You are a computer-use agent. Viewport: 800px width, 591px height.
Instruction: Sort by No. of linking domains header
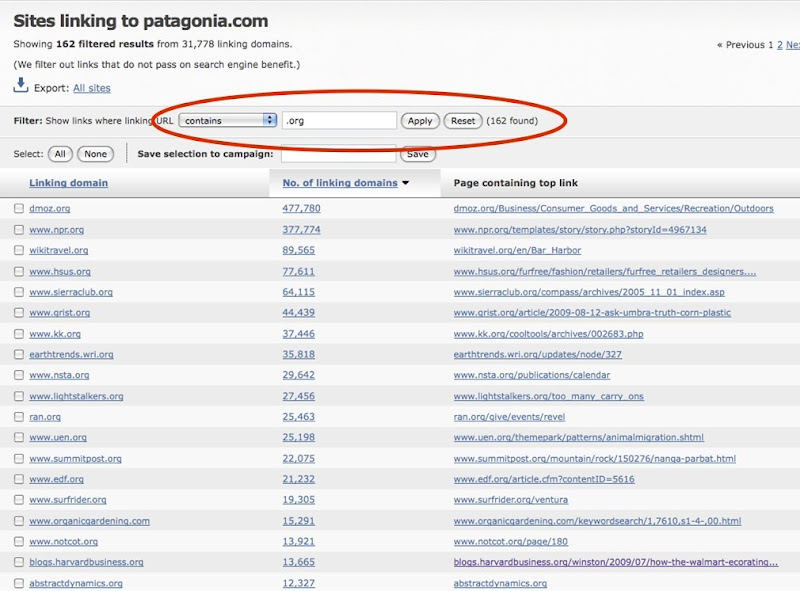point(340,183)
